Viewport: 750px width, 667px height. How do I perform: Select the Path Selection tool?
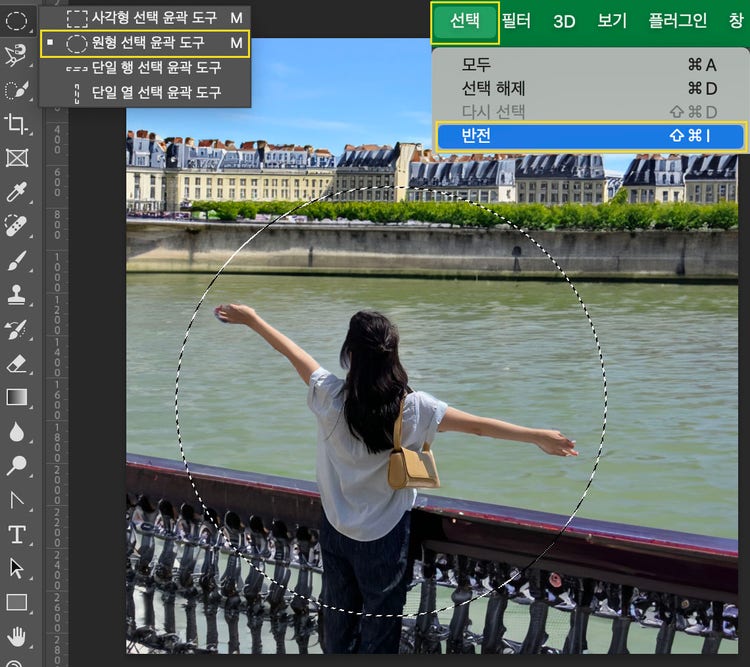(x=16, y=568)
